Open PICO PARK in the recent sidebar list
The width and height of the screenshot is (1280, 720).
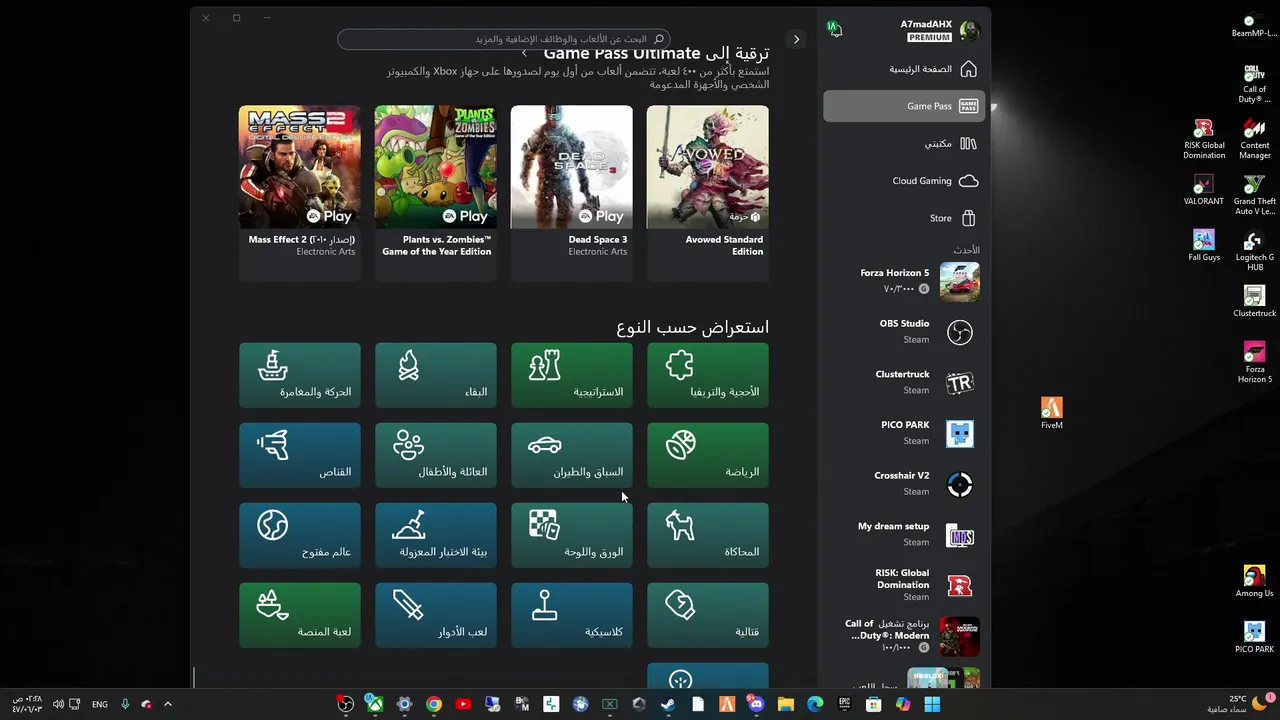click(x=904, y=433)
